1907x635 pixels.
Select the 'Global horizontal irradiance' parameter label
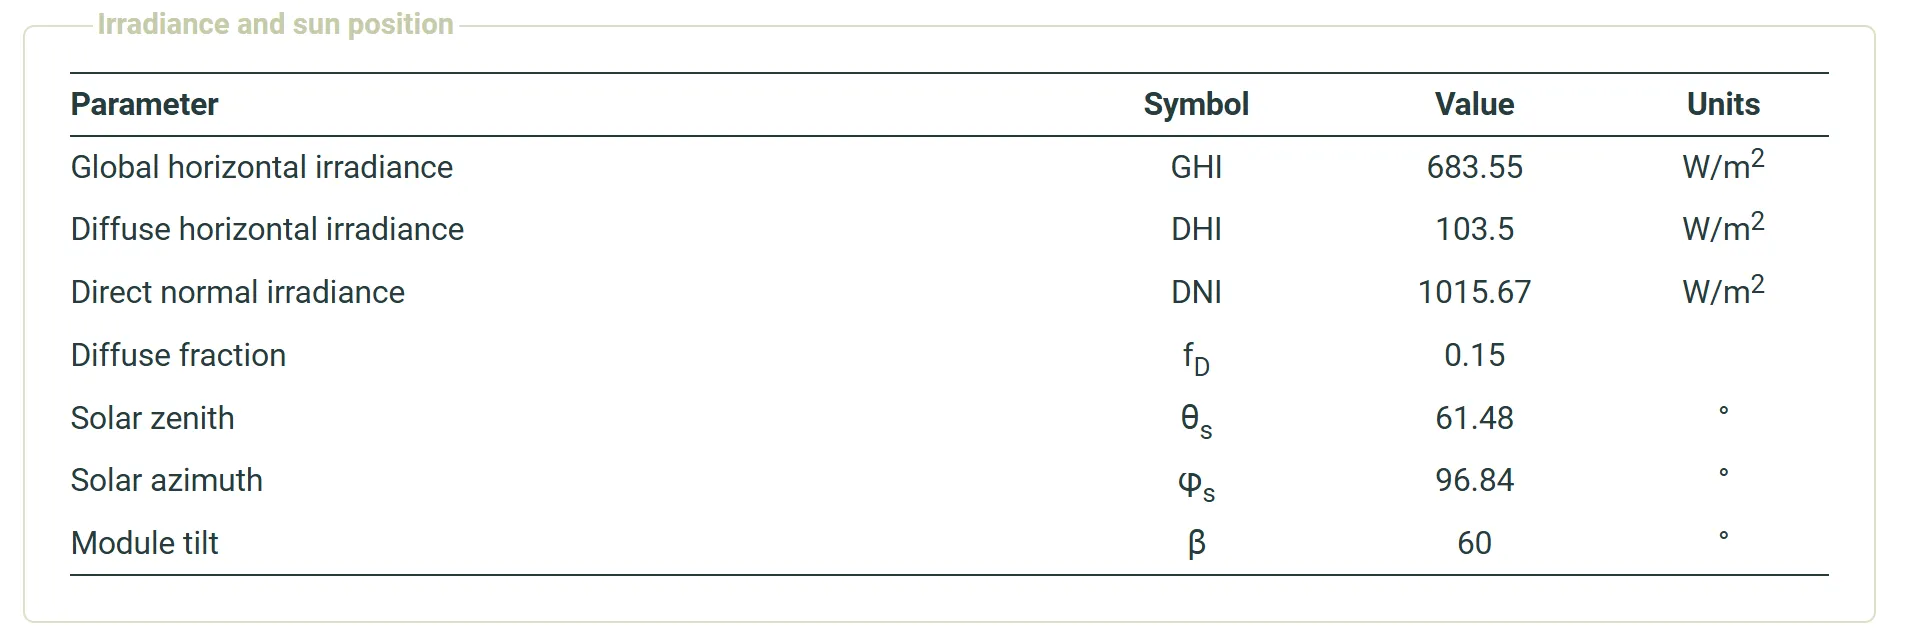[x=261, y=167]
